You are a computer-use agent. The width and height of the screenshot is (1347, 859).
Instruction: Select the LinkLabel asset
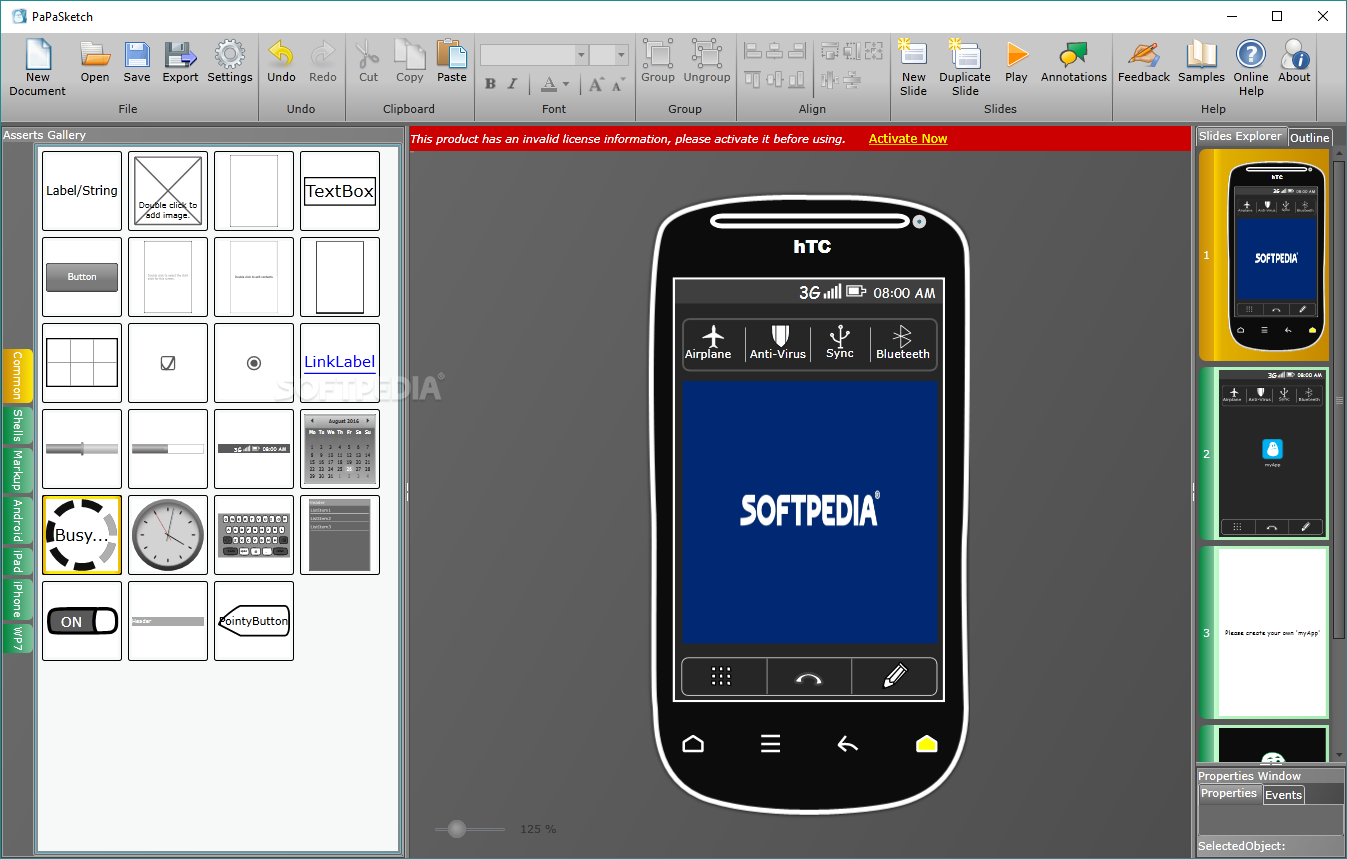point(340,363)
